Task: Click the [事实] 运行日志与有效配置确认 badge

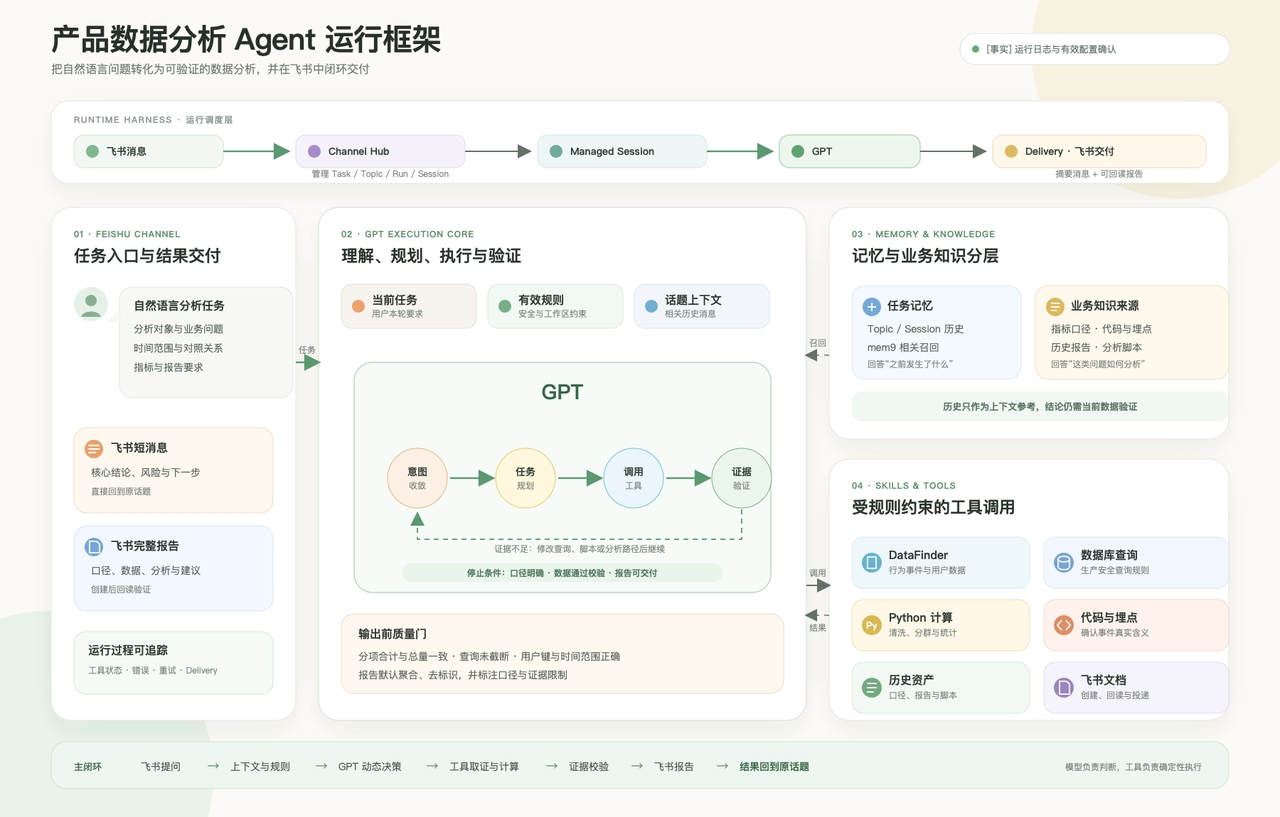Action: coord(1095,49)
